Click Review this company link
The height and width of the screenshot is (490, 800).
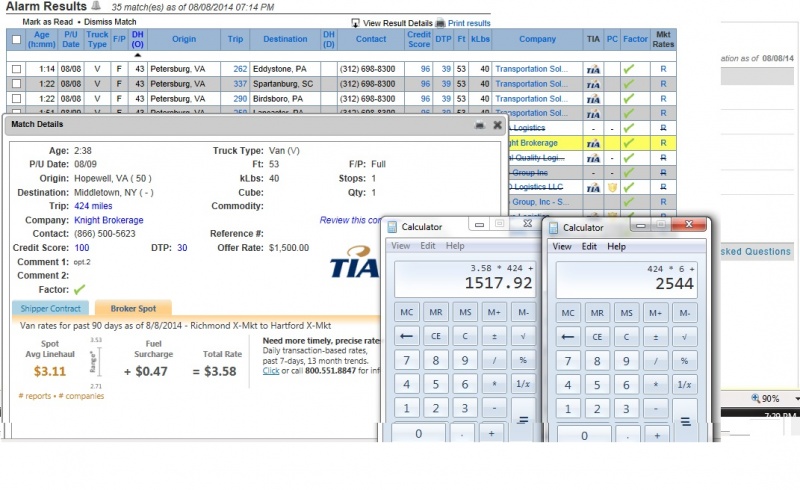[350, 220]
